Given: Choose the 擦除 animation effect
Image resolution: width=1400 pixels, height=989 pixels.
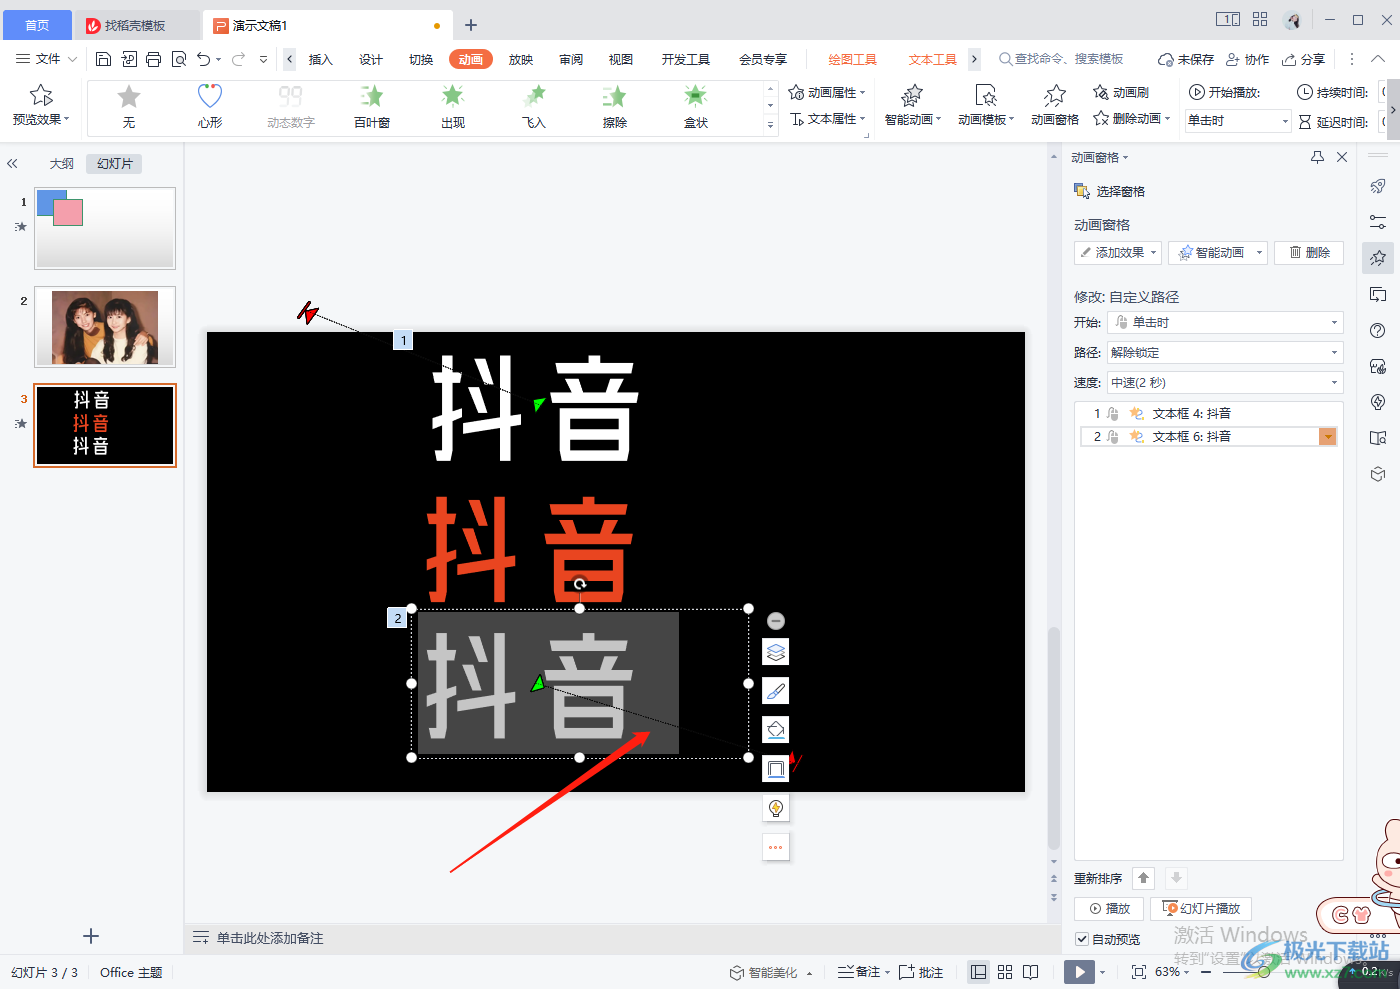Looking at the screenshot, I should (x=615, y=106).
